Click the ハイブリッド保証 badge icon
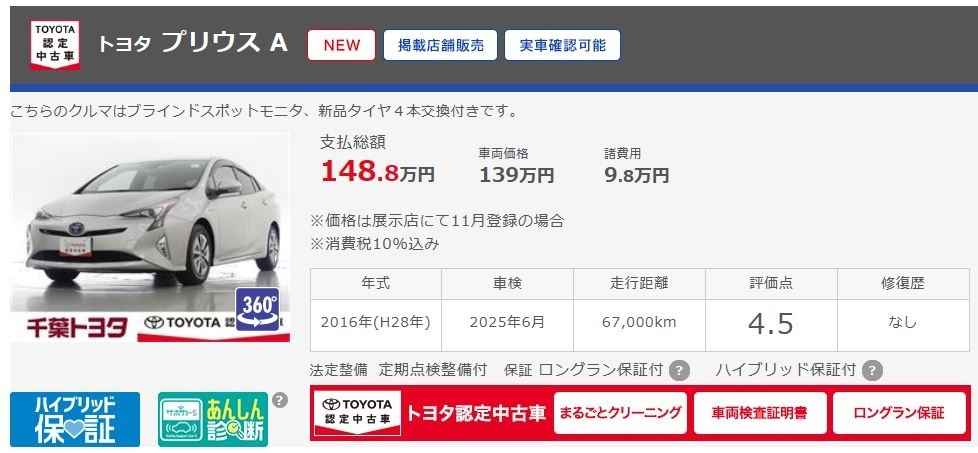Viewport: 978px width, 453px height. (x=75, y=419)
